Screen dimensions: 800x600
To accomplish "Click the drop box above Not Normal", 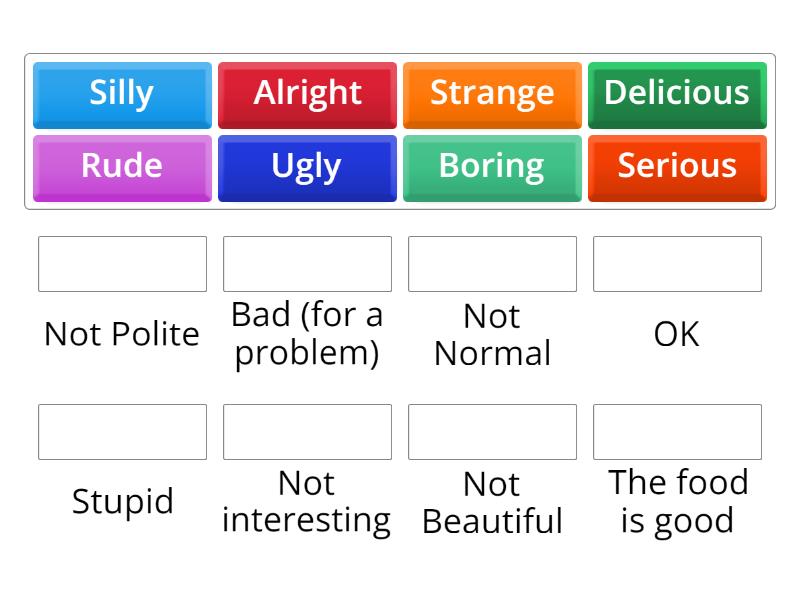I will [492, 264].
